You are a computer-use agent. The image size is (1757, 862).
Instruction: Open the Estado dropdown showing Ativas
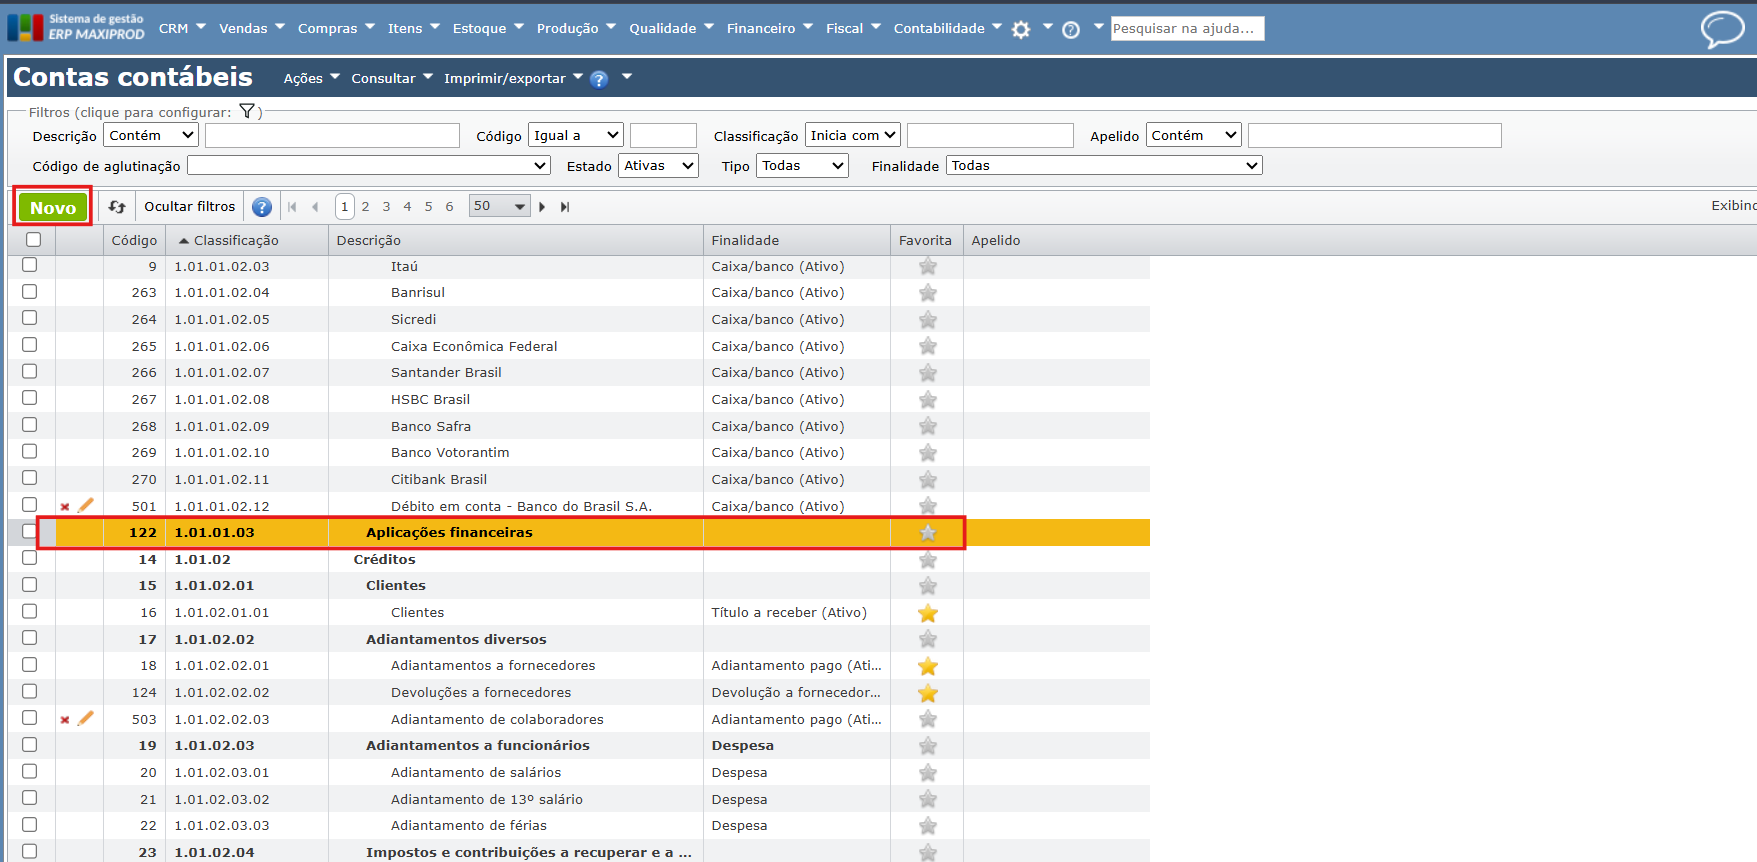point(658,166)
